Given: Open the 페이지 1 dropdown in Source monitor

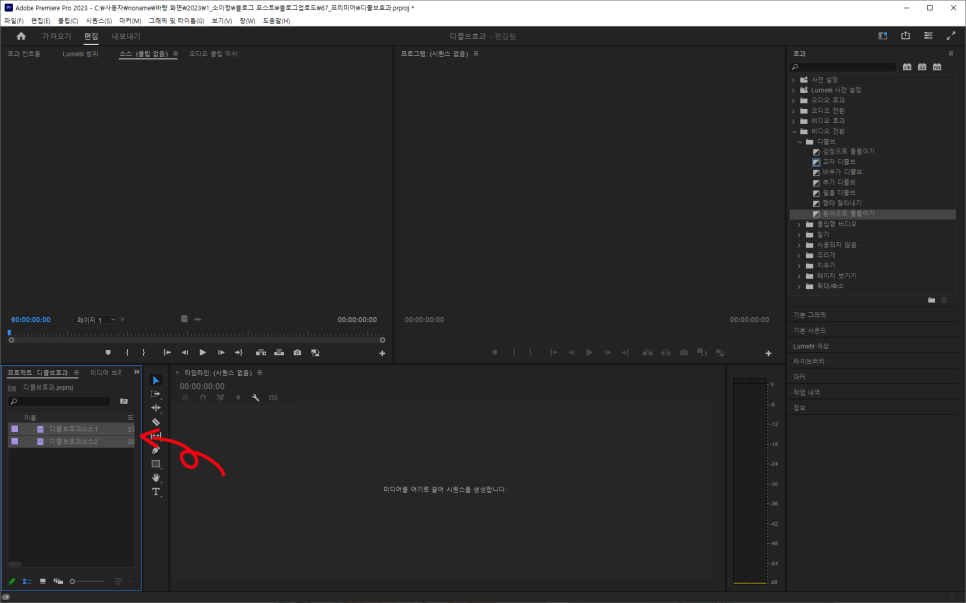Looking at the screenshot, I should pos(97,319).
